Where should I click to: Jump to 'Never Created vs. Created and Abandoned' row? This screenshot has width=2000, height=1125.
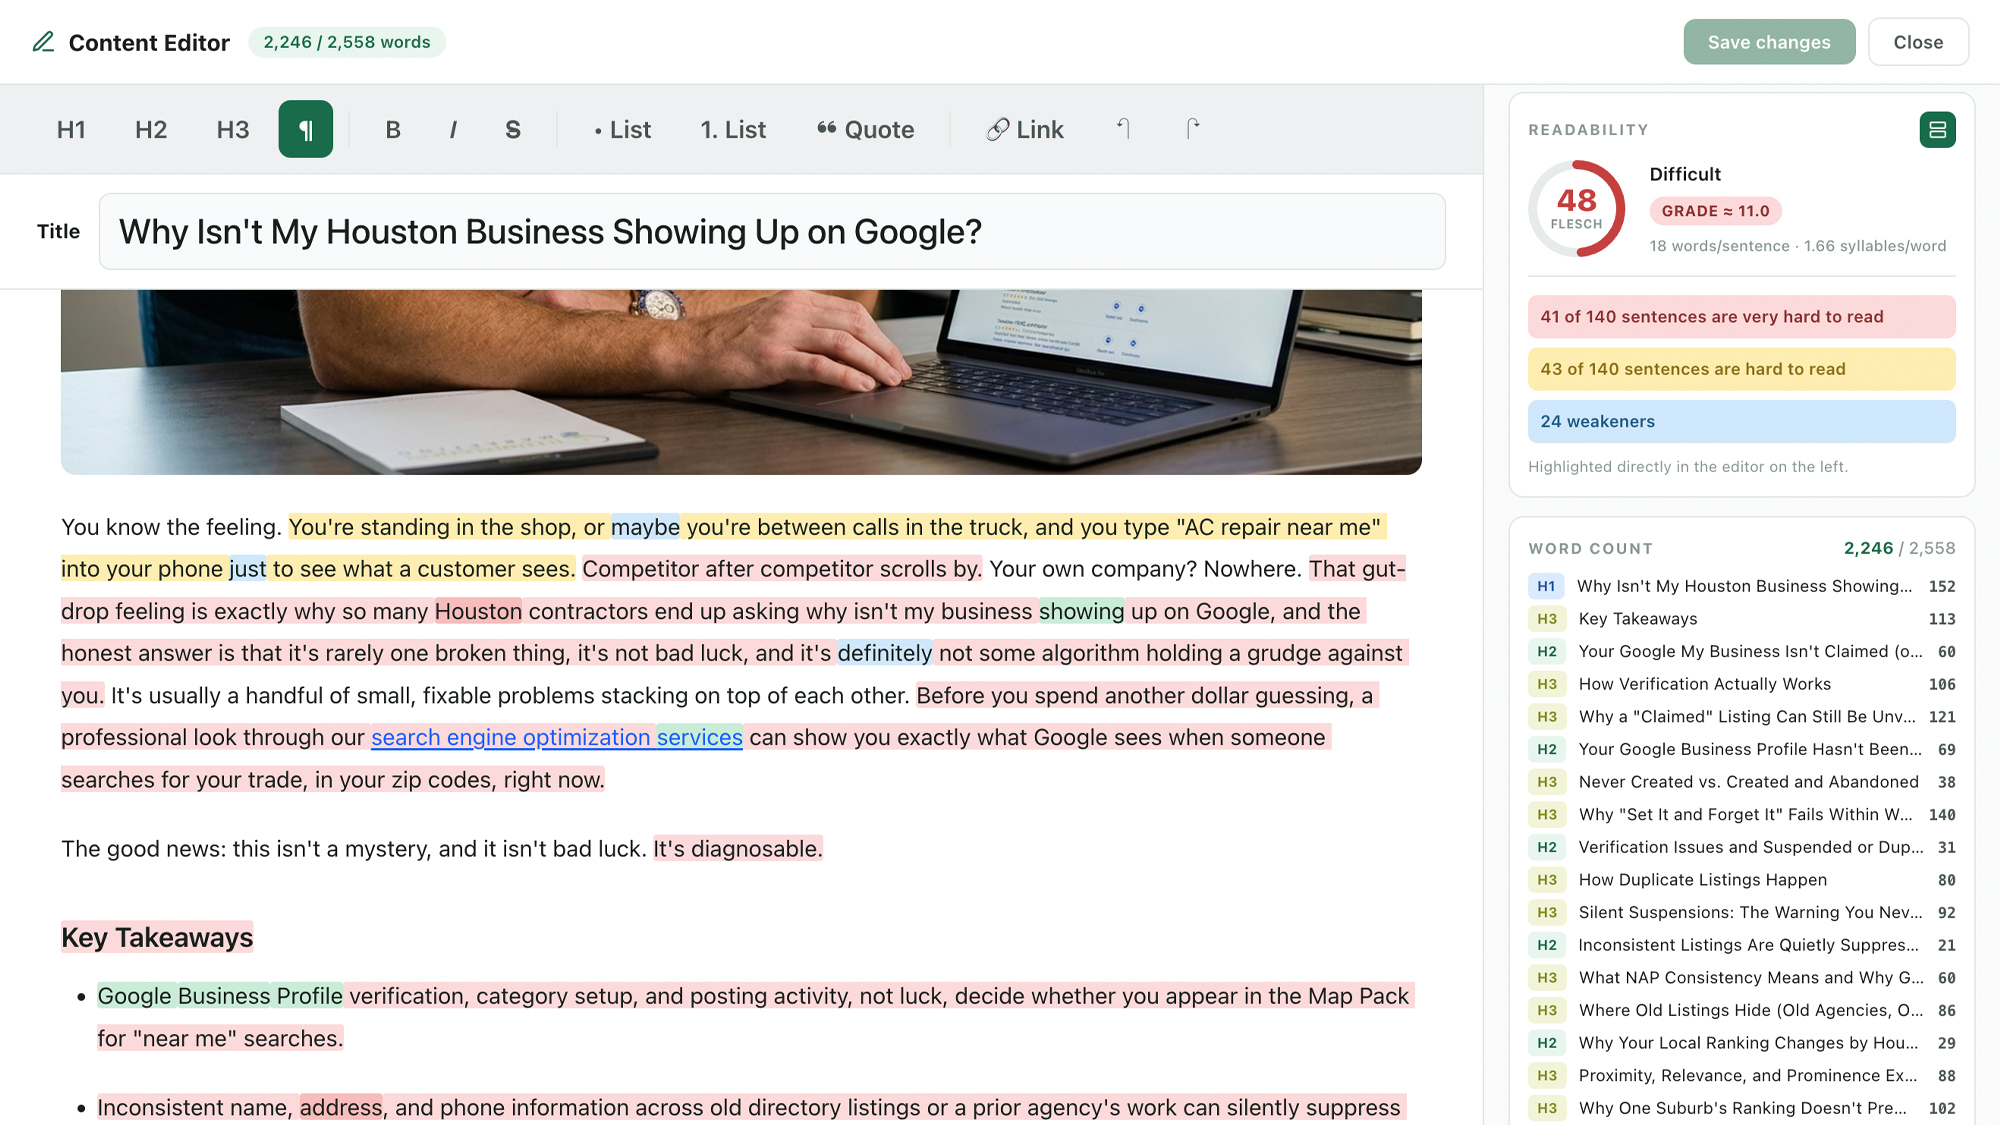click(1741, 782)
